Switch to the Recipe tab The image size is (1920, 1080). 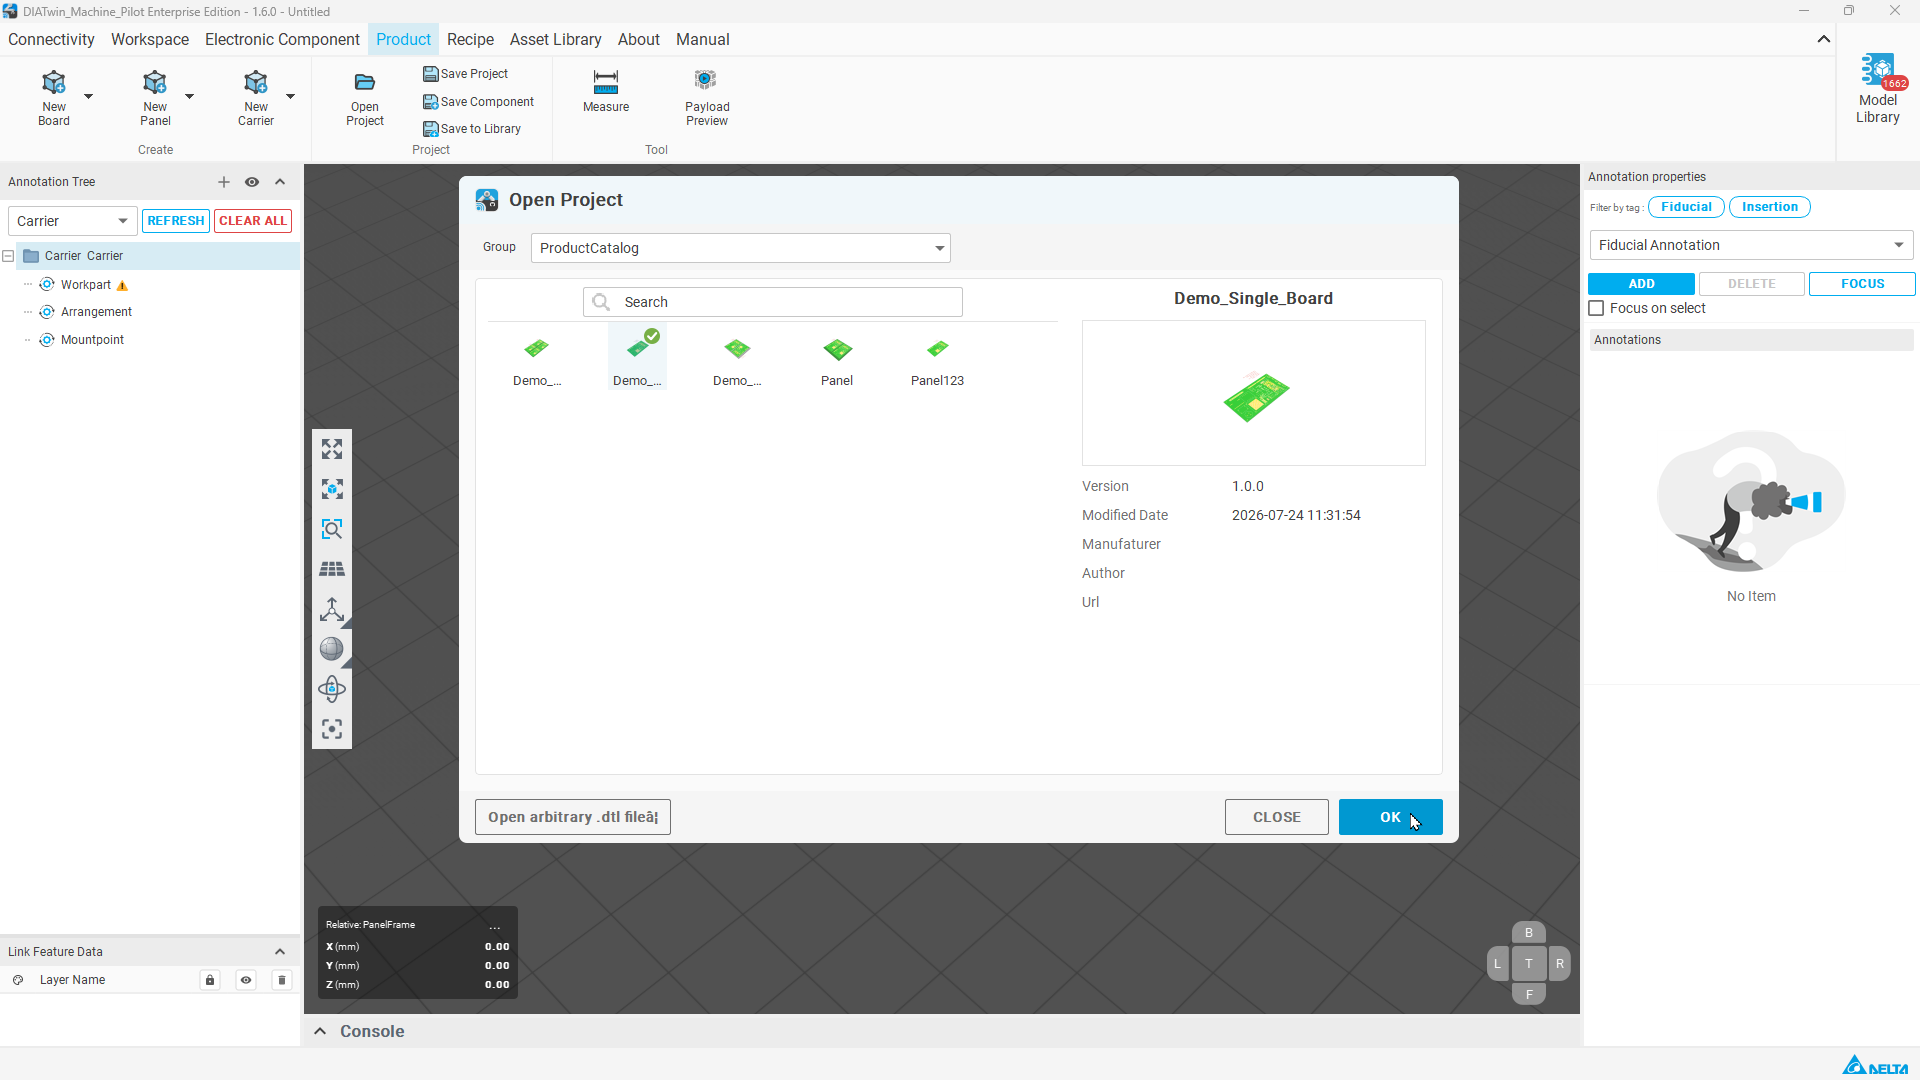click(x=470, y=39)
